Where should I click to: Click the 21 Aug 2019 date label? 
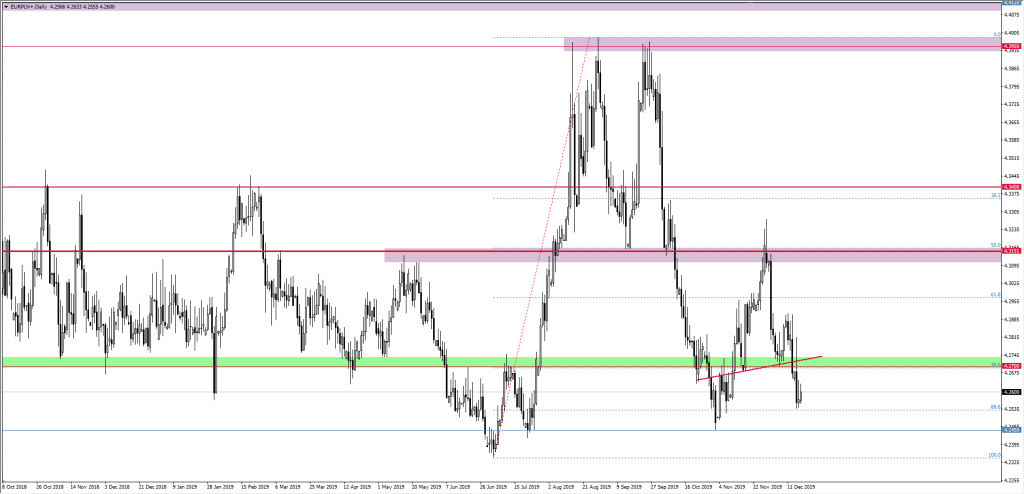596,487
